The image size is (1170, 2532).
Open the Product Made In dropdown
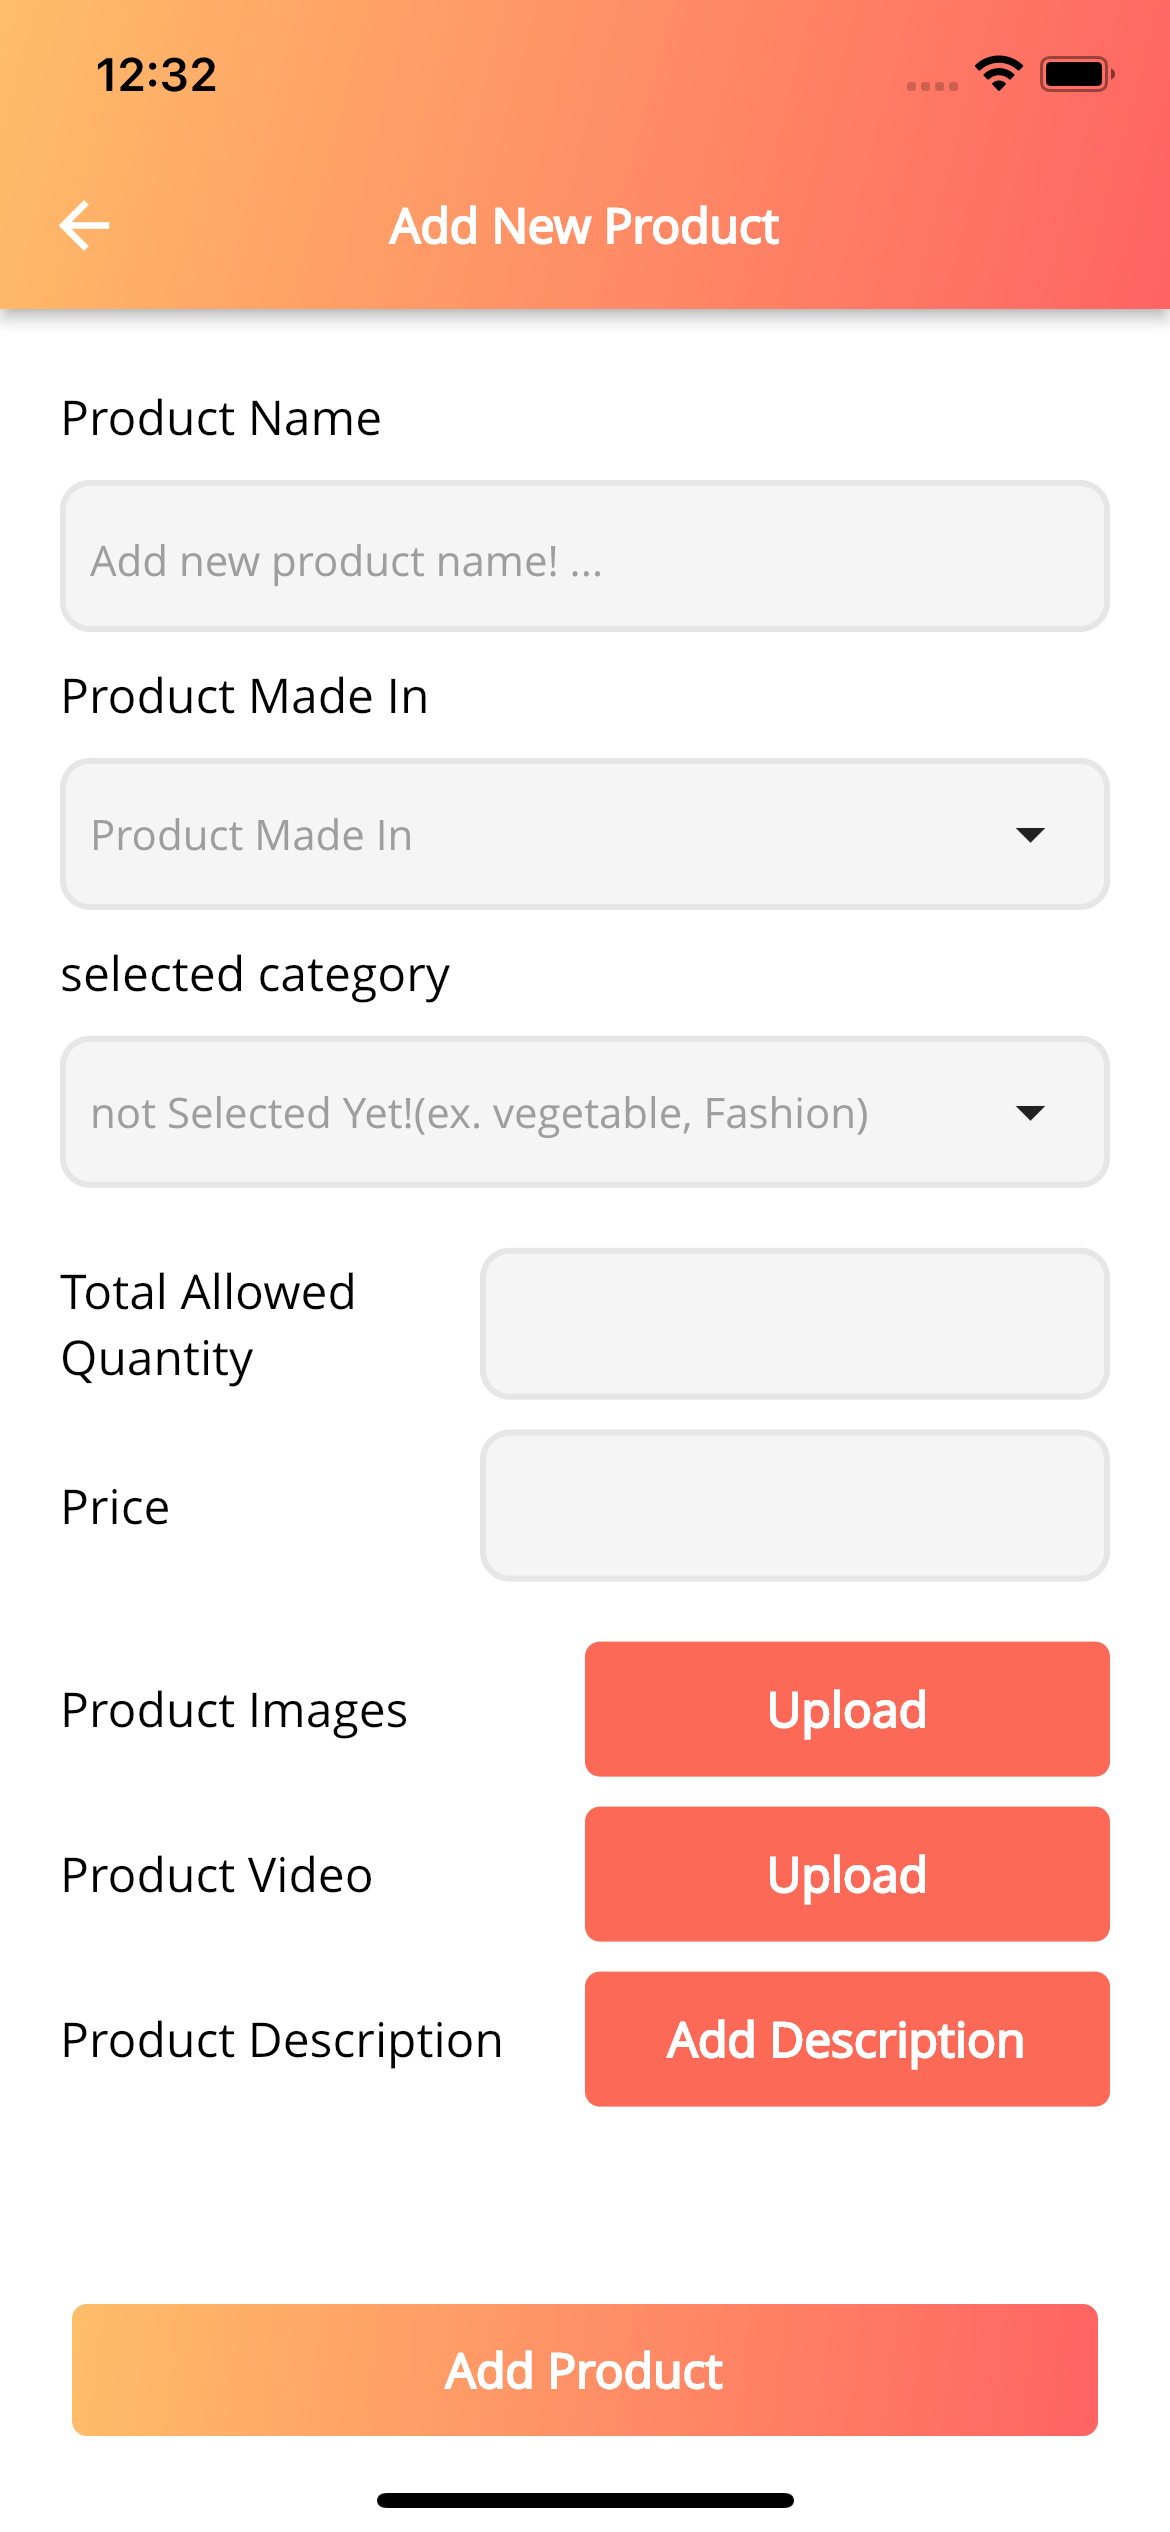pos(585,834)
